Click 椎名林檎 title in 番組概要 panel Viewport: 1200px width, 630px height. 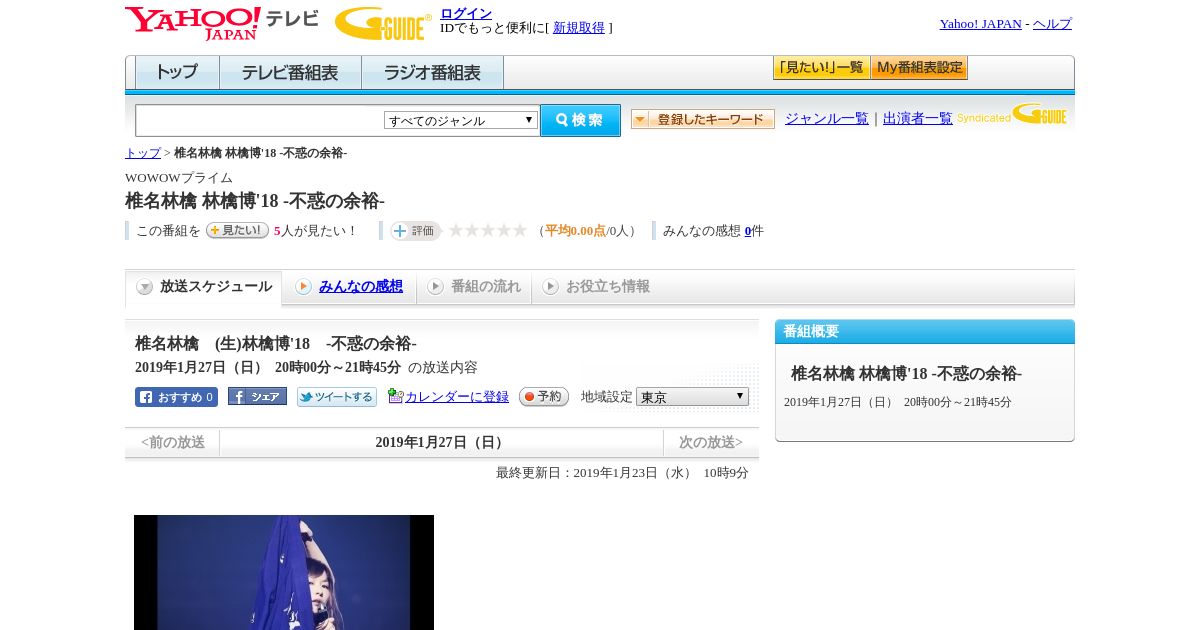tap(906, 373)
